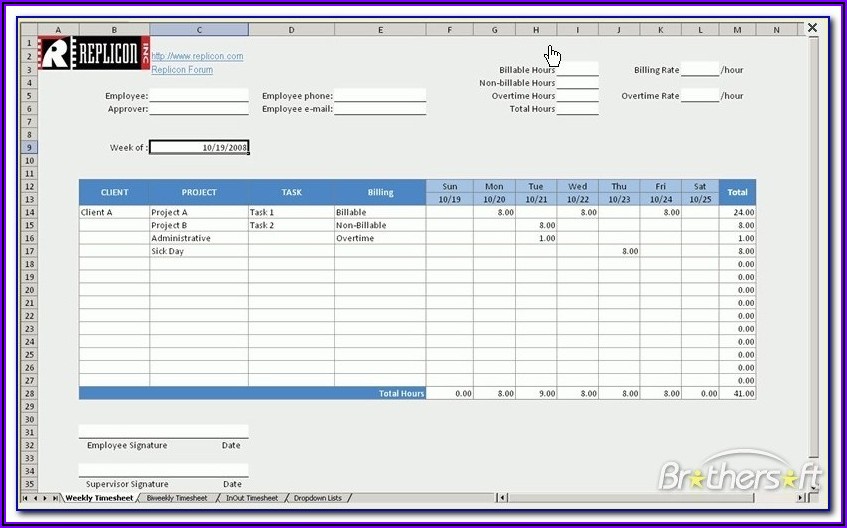
Task: Switch to the InOut Timesheet tab
Action: [x=250, y=498]
